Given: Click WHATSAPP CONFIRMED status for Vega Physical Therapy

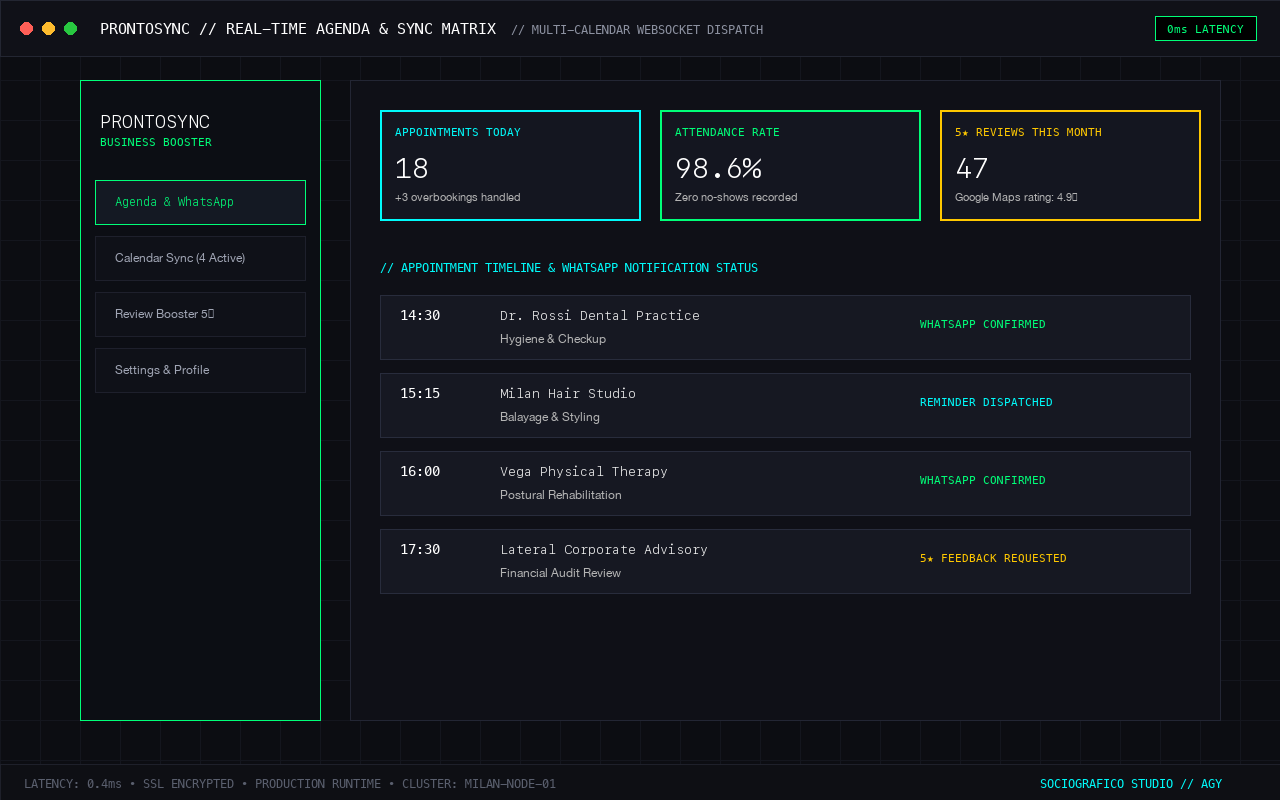Looking at the screenshot, I should [x=983, y=480].
